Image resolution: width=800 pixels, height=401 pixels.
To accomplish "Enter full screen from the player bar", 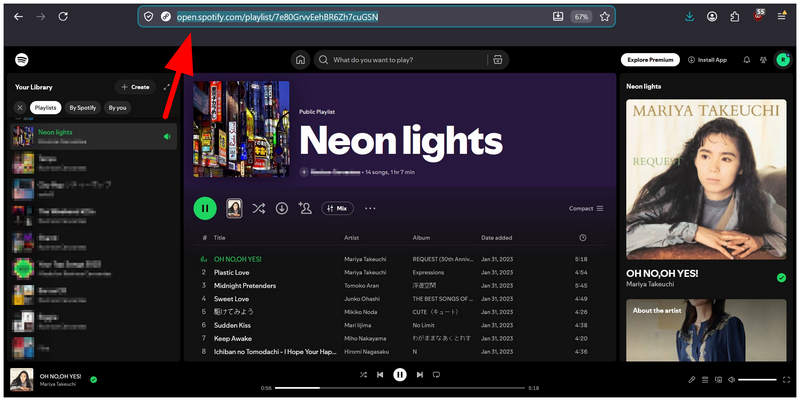I will click(786, 380).
